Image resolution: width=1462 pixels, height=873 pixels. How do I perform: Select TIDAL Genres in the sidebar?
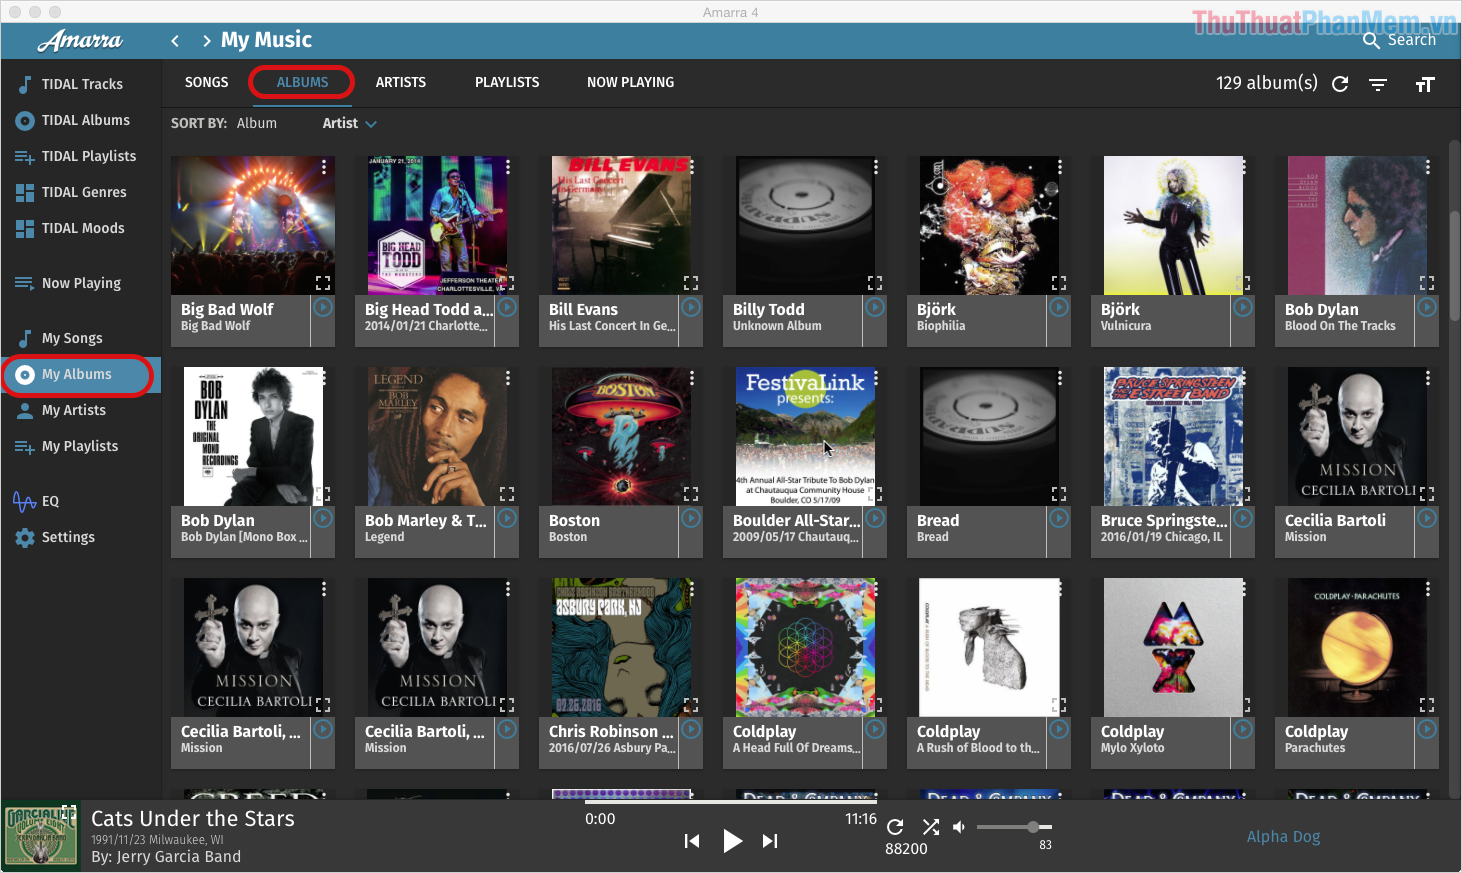point(84,192)
